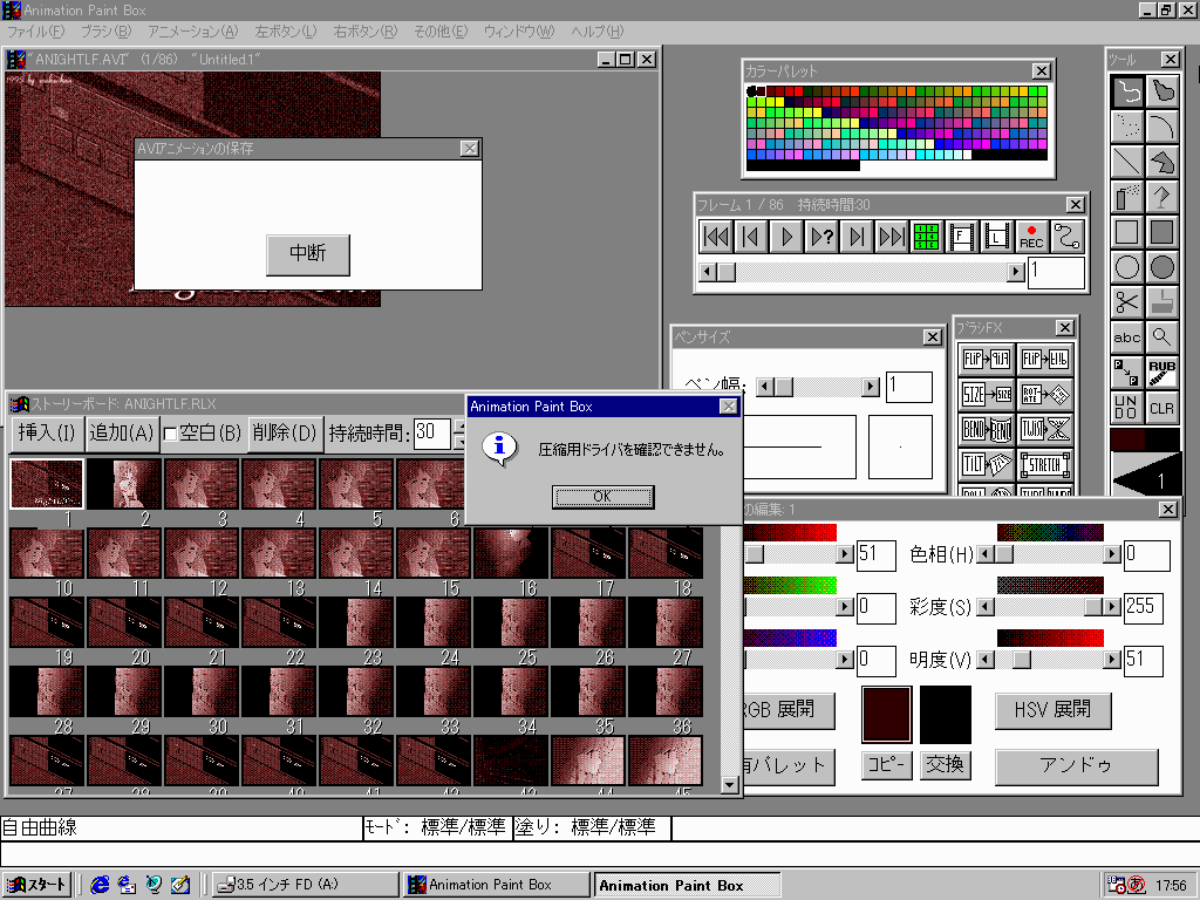Apply the STRETCH brush FX

[1047, 462]
